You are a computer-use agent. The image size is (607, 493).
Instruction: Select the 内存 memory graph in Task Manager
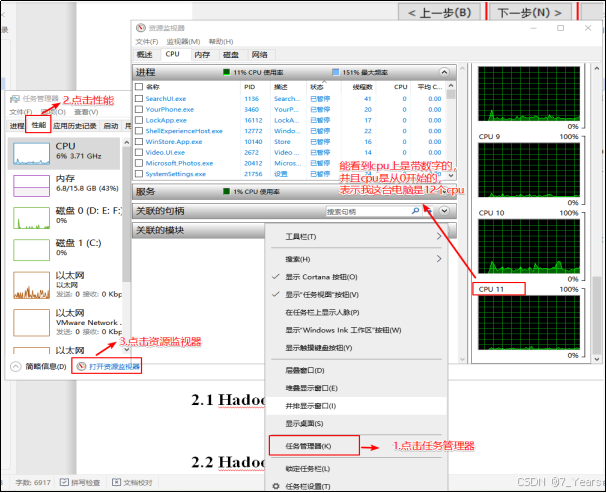(31, 185)
